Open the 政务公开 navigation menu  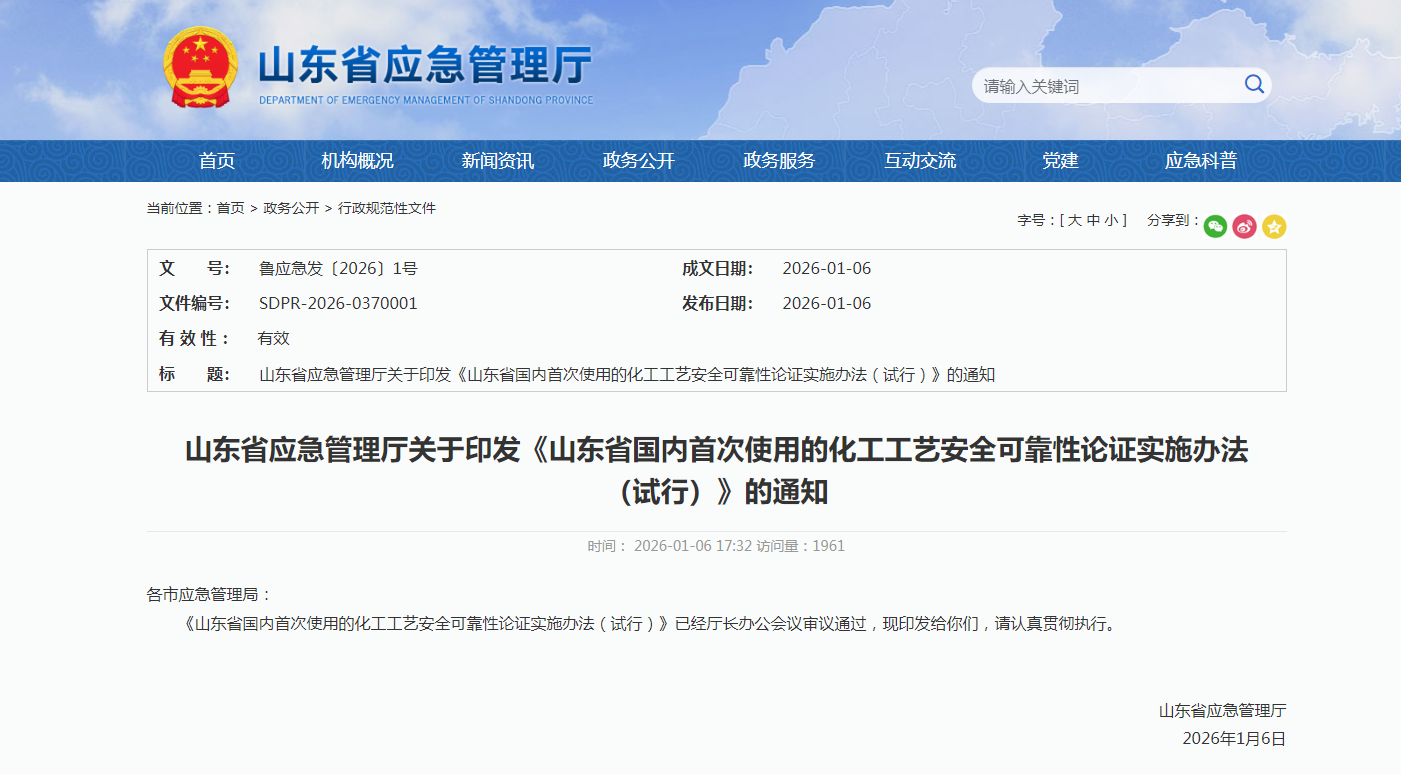(639, 161)
